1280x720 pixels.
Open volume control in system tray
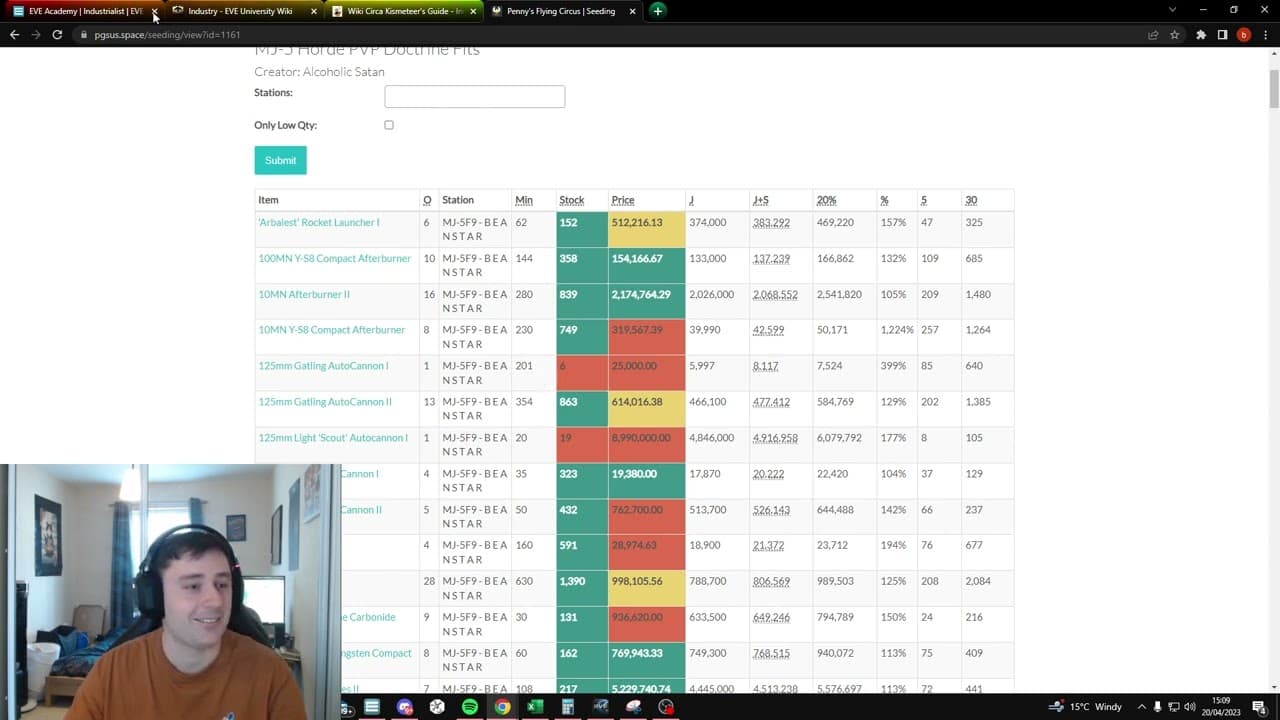1190,707
